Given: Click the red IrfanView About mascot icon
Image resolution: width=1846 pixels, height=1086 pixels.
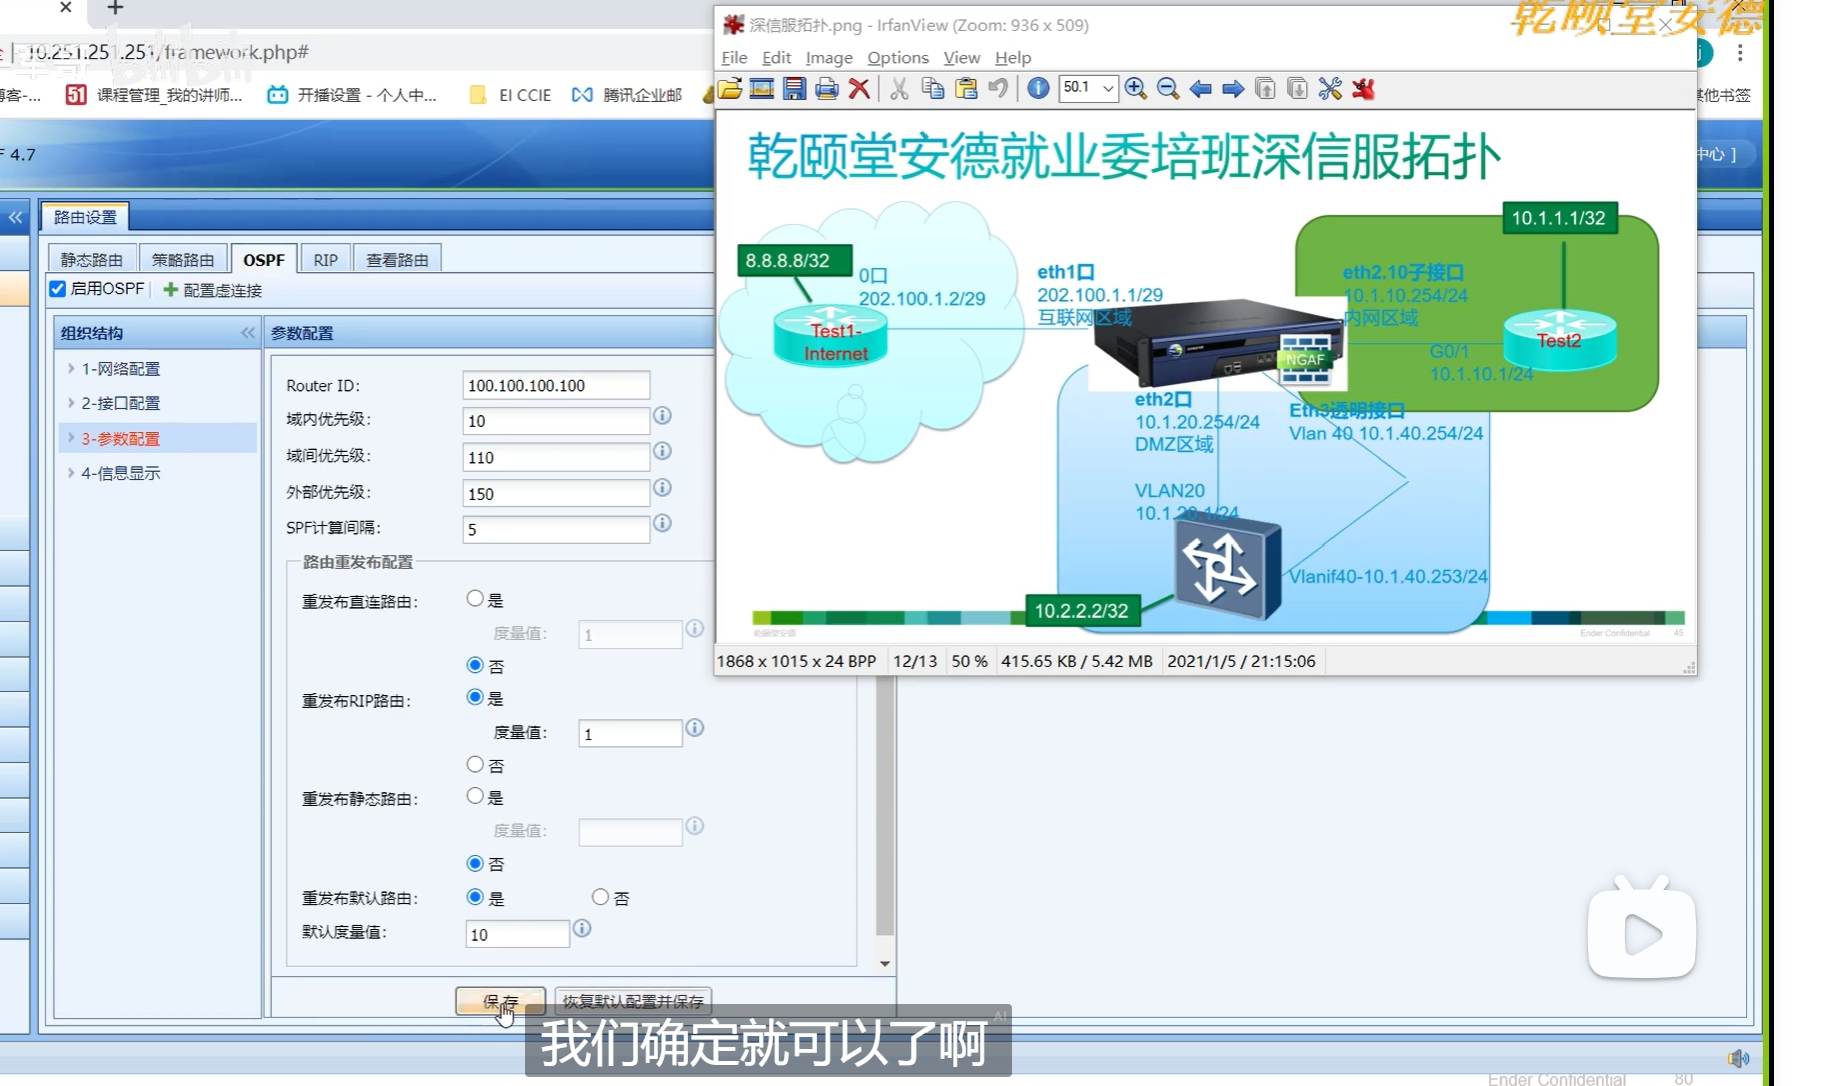Looking at the screenshot, I should [1363, 89].
